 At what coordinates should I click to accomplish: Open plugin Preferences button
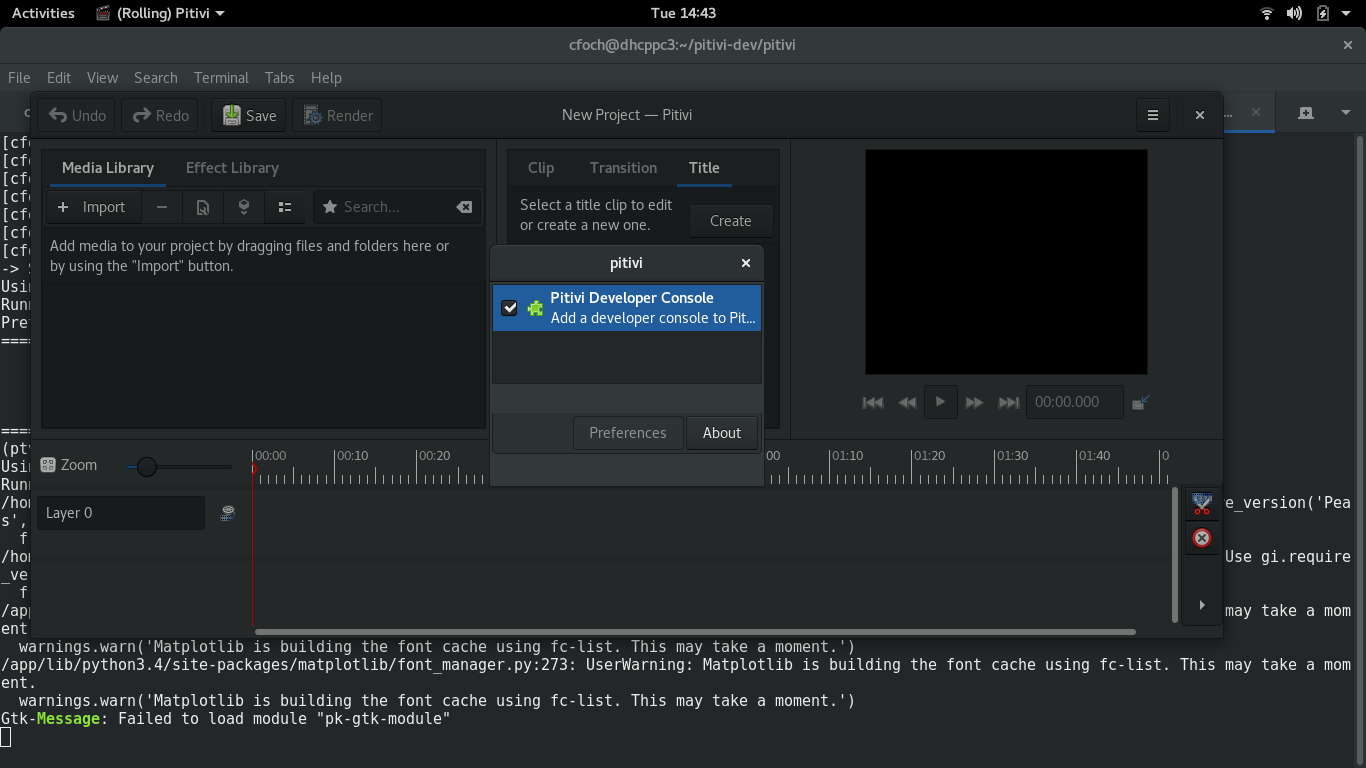[628, 433]
